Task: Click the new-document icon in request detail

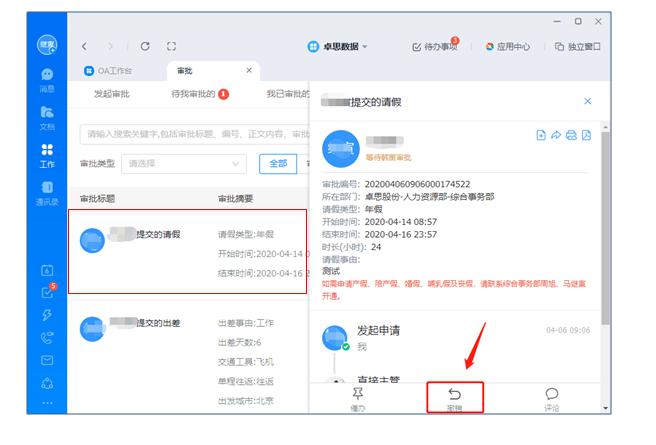Action: pyautogui.click(x=541, y=135)
